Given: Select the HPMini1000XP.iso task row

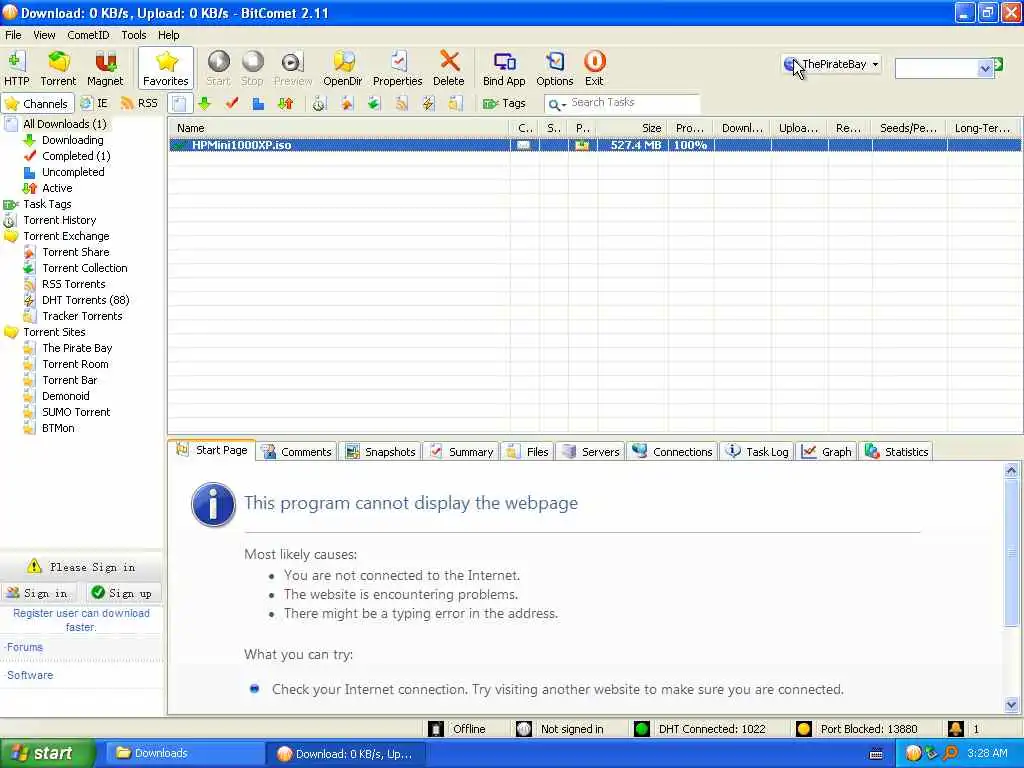Looking at the screenshot, I should click(x=595, y=145).
